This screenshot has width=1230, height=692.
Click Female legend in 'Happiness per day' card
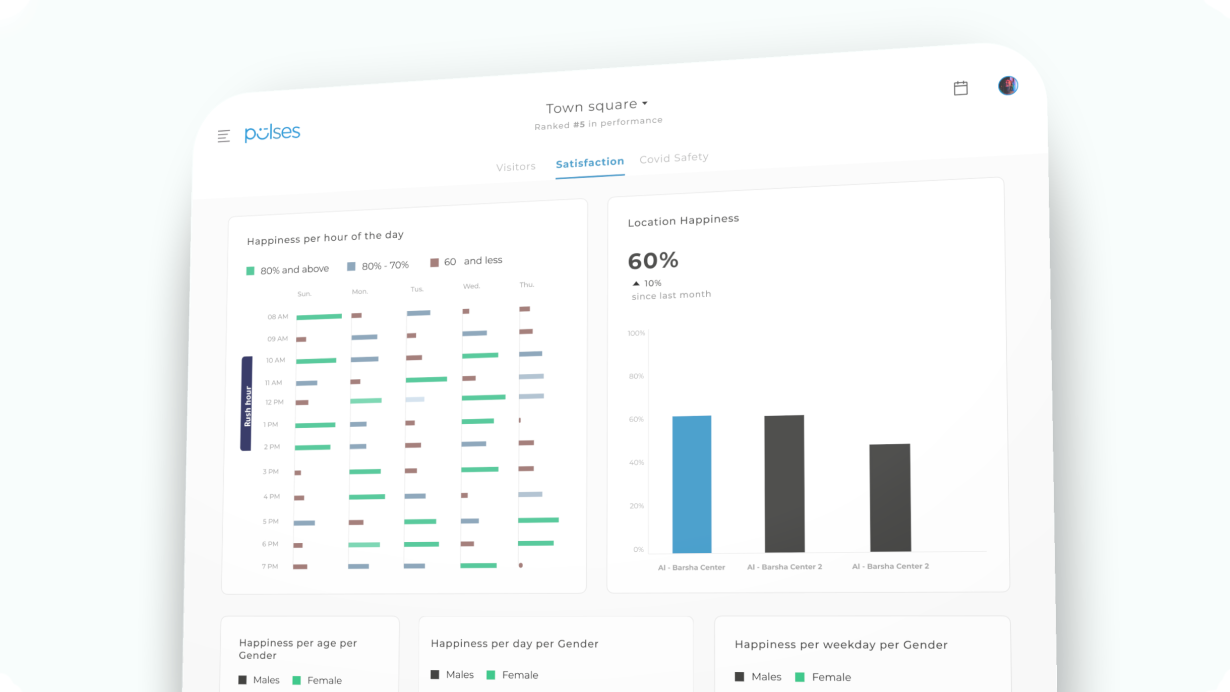[x=513, y=675]
